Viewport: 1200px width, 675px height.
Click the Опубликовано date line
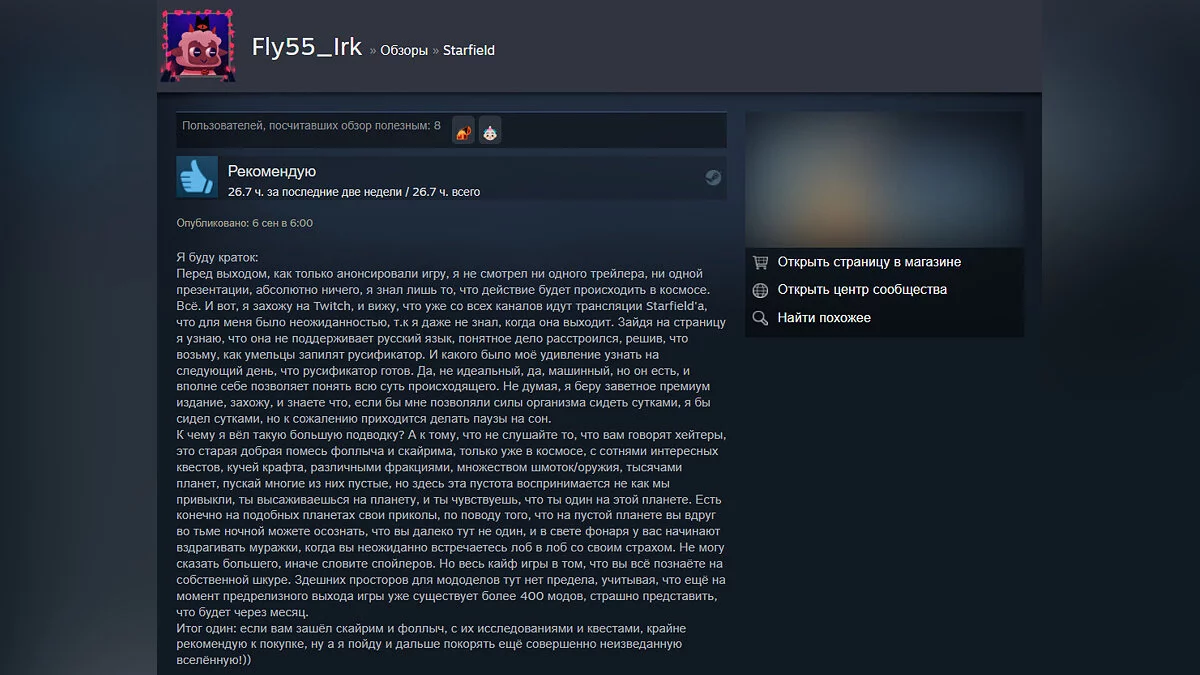(245, 223)
